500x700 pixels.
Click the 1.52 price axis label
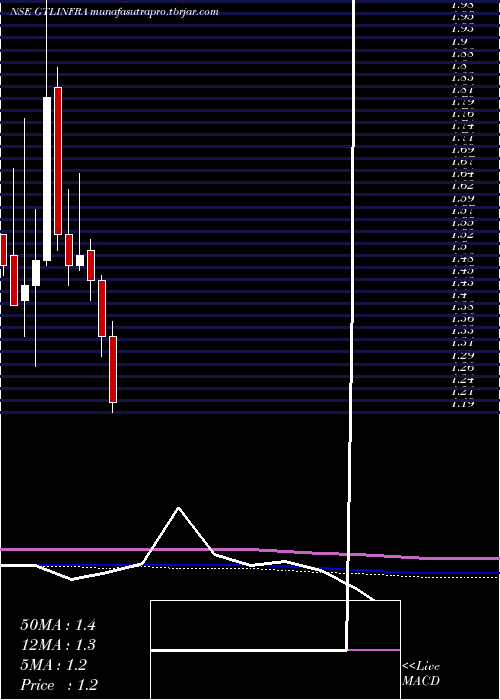pos(462,234)
